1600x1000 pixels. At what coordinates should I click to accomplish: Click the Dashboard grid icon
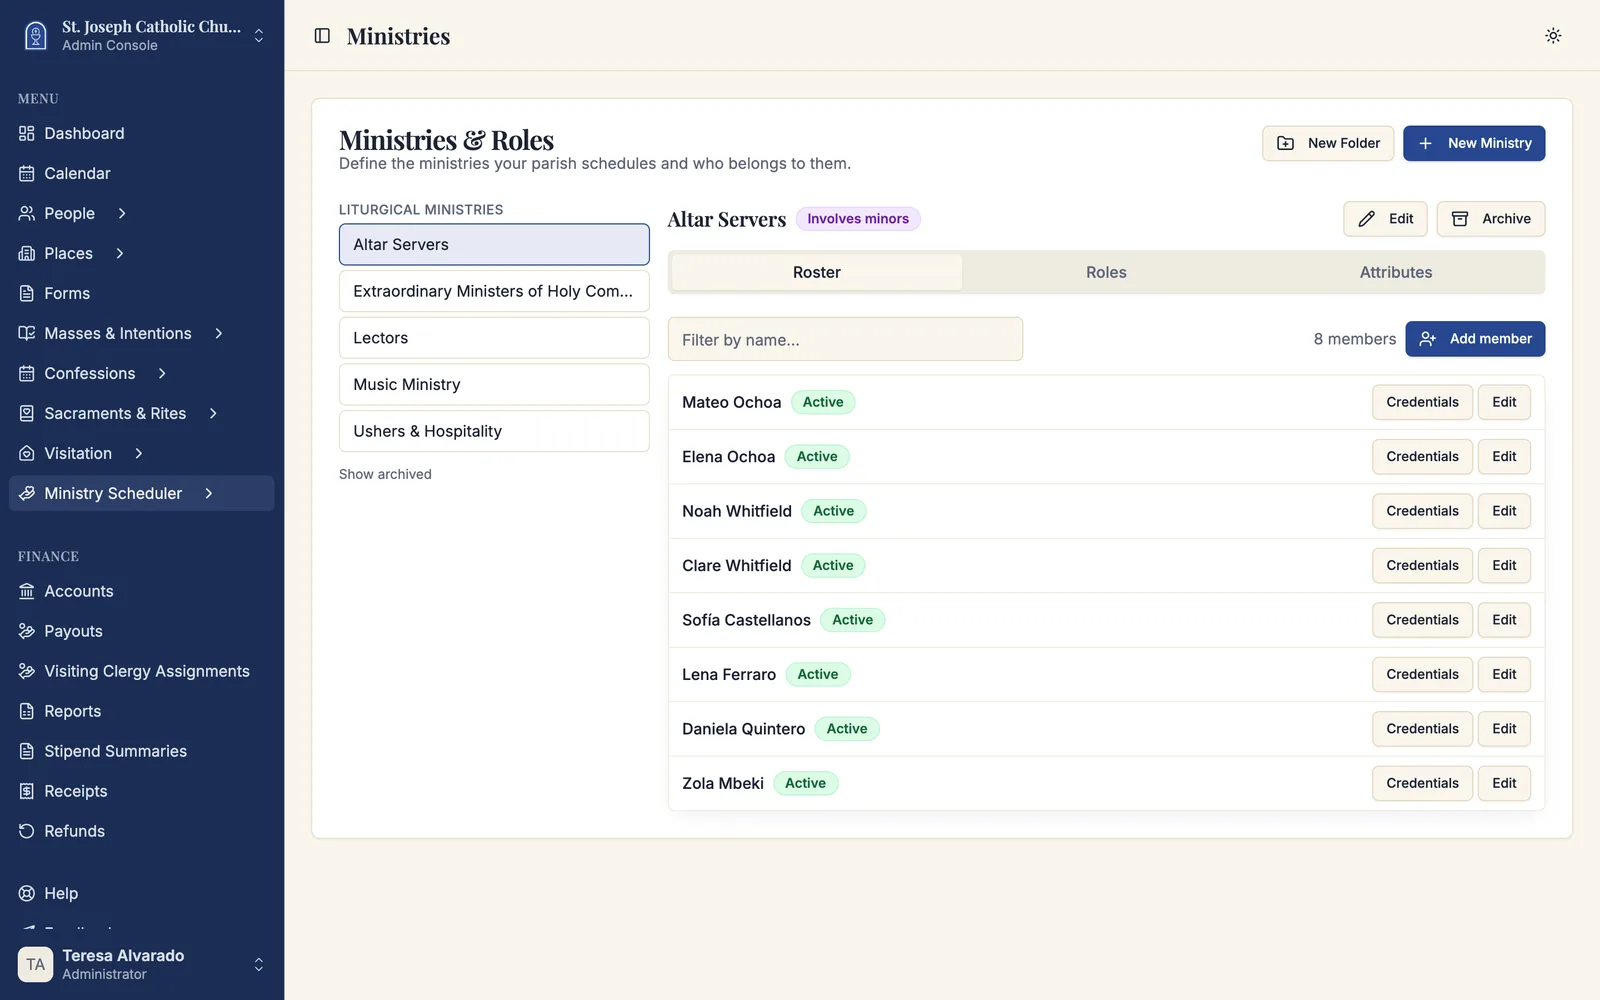27,134
